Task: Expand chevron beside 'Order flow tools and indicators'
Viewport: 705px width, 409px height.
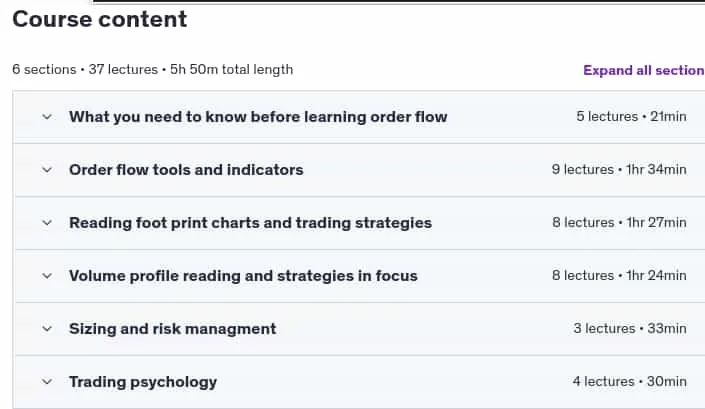Action: (x=47, y=170)
